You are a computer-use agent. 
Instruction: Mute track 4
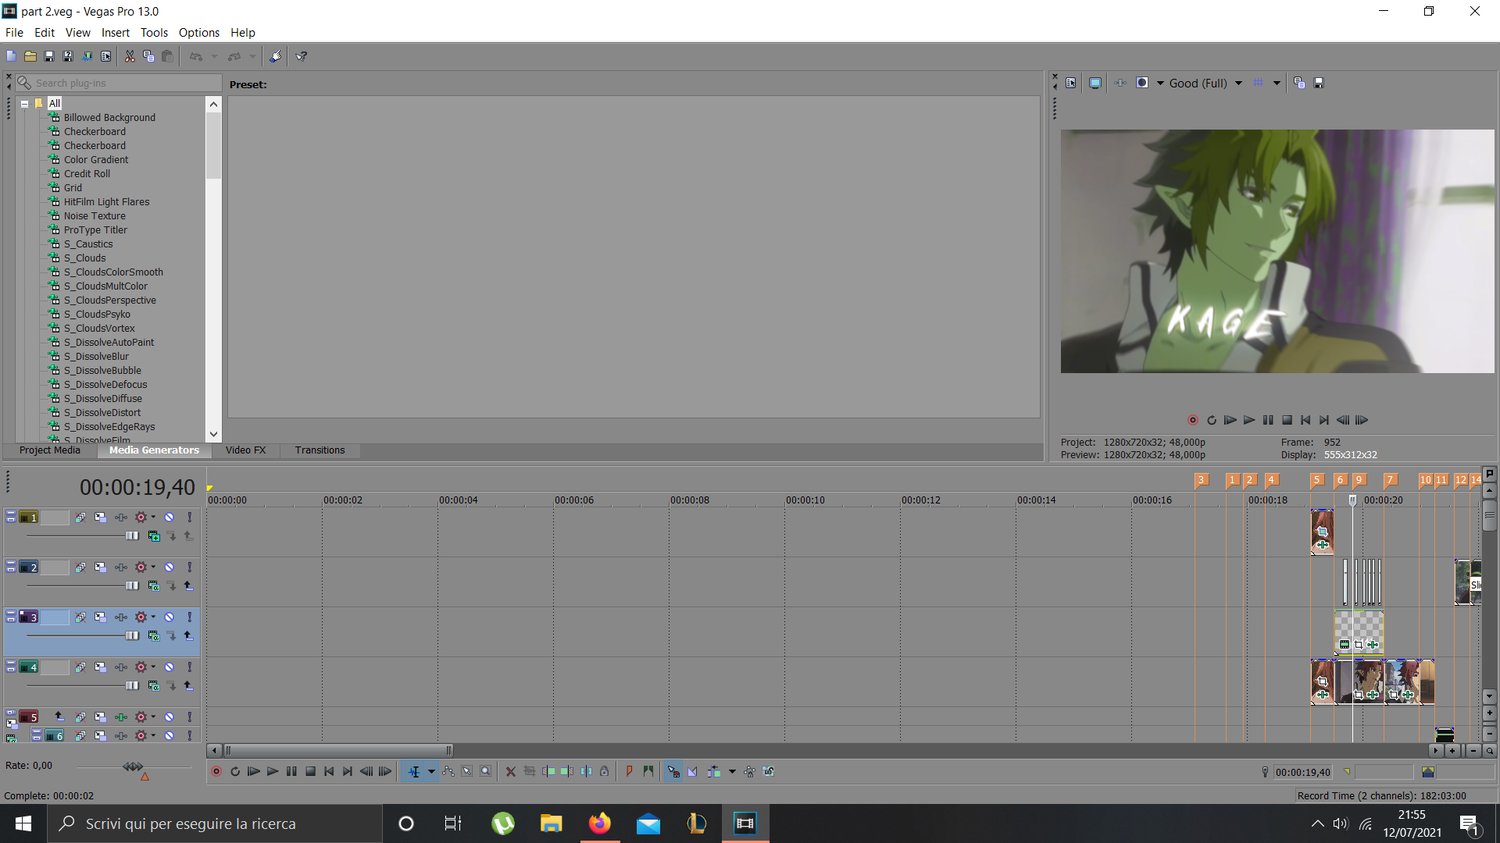[169, 667]
